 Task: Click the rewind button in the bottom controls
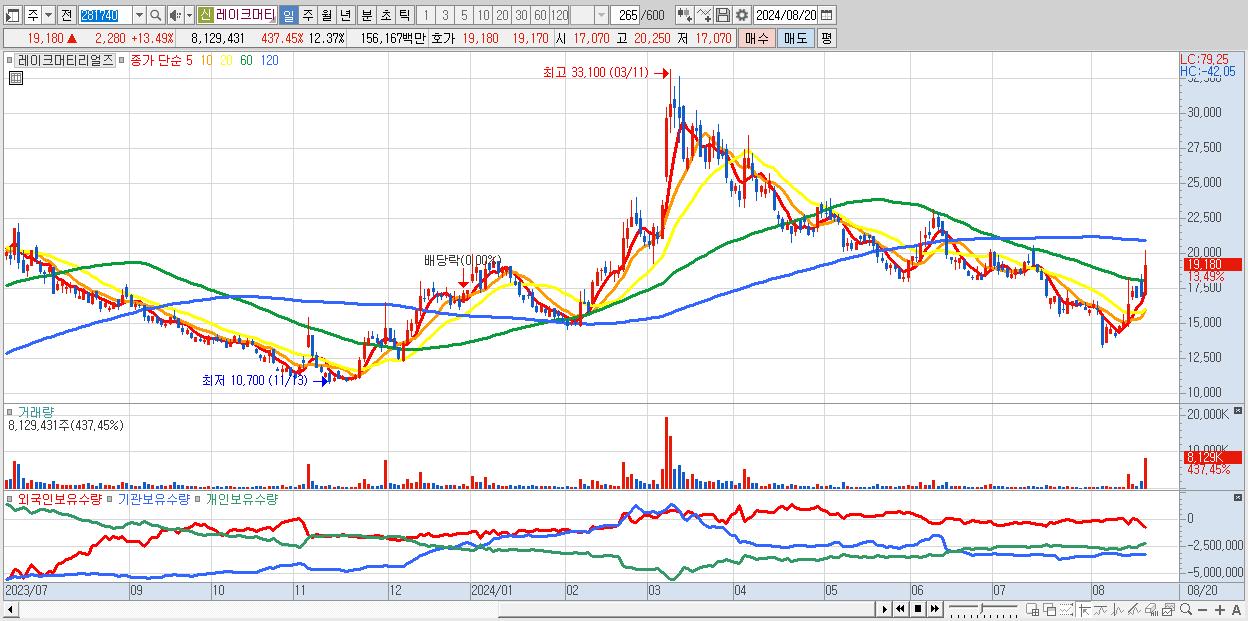(x=900, y=609)
